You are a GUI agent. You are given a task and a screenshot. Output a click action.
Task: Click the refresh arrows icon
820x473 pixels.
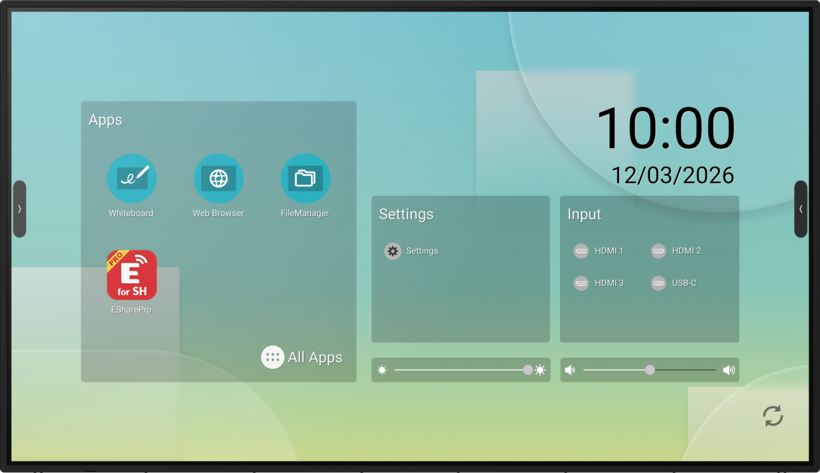[x=772, y=416]
